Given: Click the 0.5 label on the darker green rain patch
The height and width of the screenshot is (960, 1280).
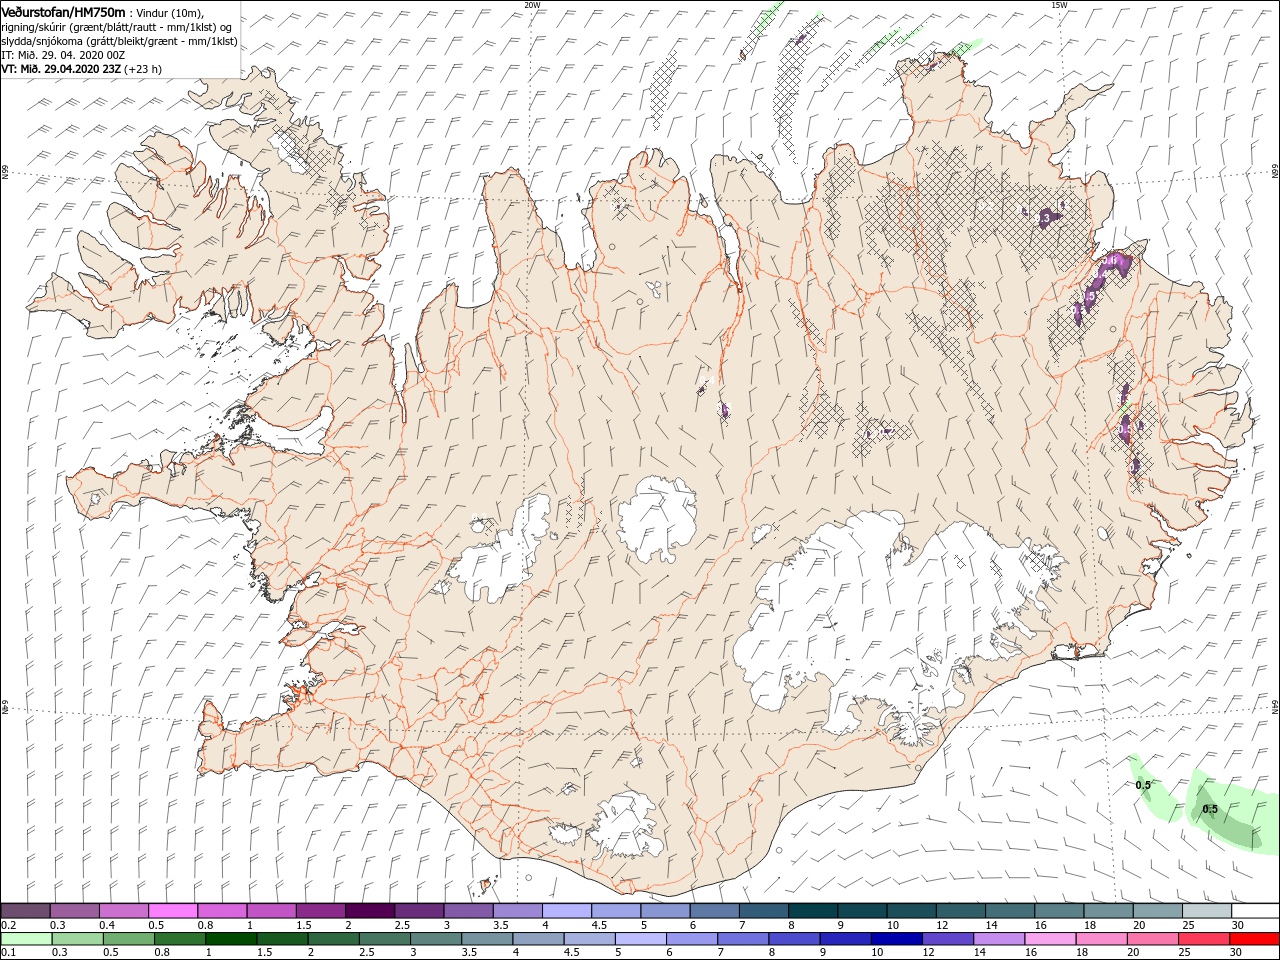Looking at the screenshot, I should pyautogui.click(x=1210, y=809).
